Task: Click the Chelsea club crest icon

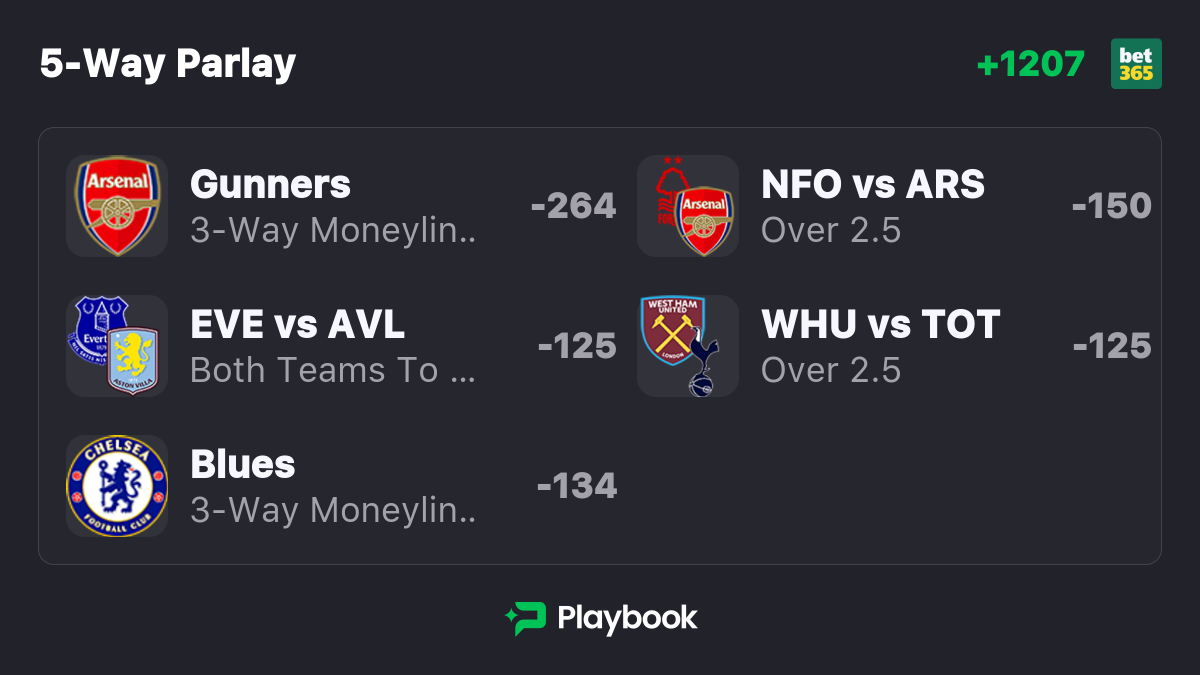Action: pos(117,486)
